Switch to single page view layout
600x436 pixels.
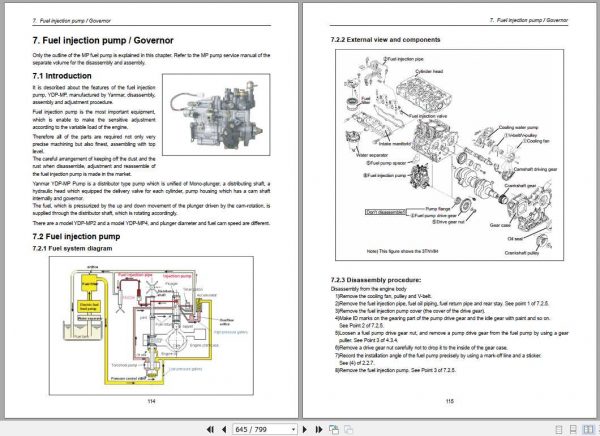point(559,429)
